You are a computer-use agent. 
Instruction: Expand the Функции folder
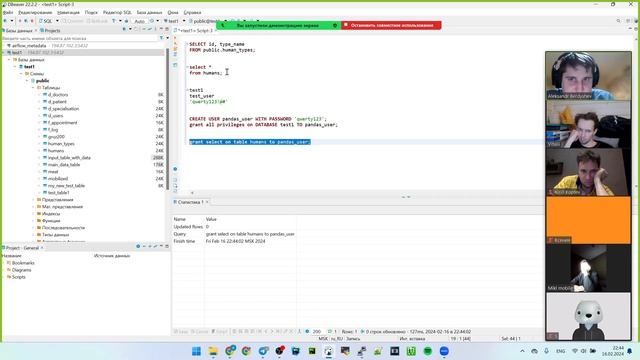33,220
